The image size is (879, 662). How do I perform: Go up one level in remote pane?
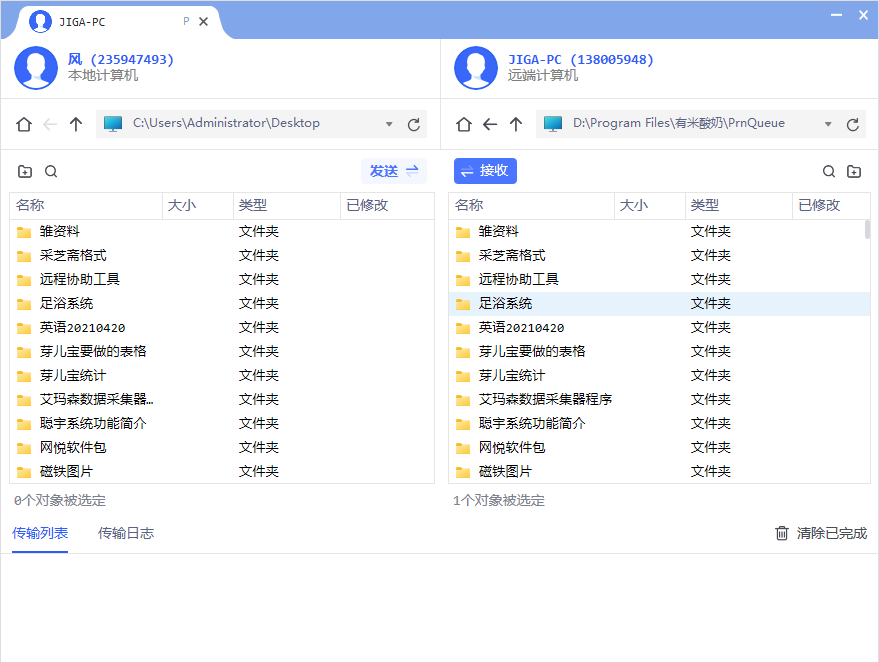pos(516,124)
